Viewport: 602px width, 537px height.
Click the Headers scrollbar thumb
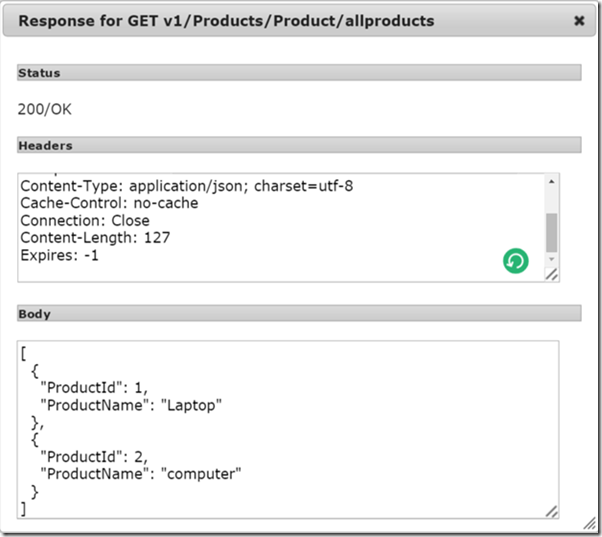tap(551, 231)
